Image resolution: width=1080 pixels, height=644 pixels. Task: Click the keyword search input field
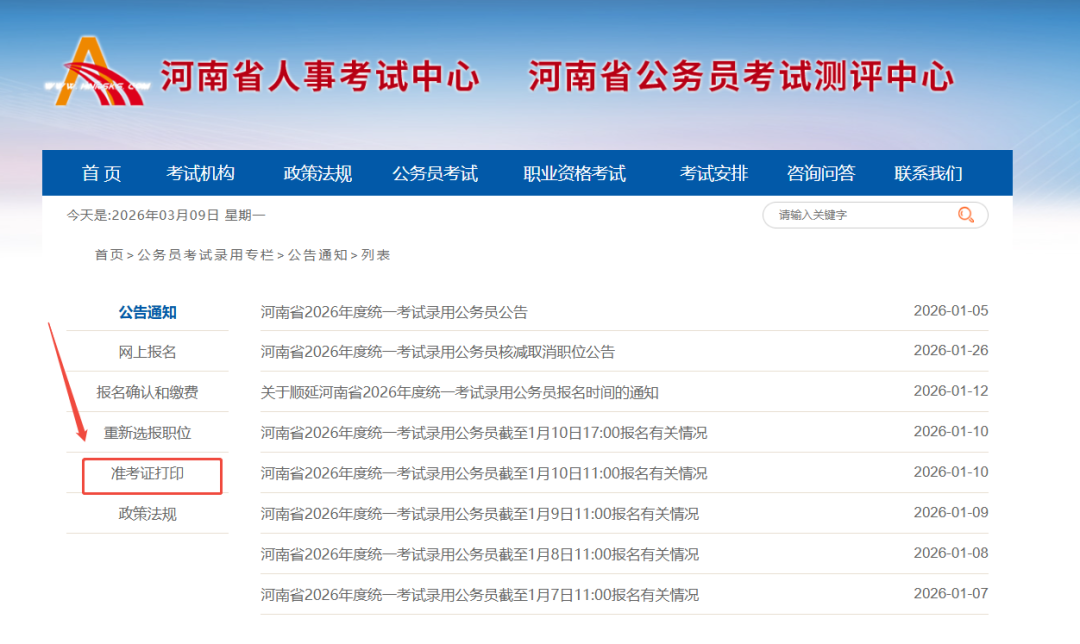click(x=860, y=215)
